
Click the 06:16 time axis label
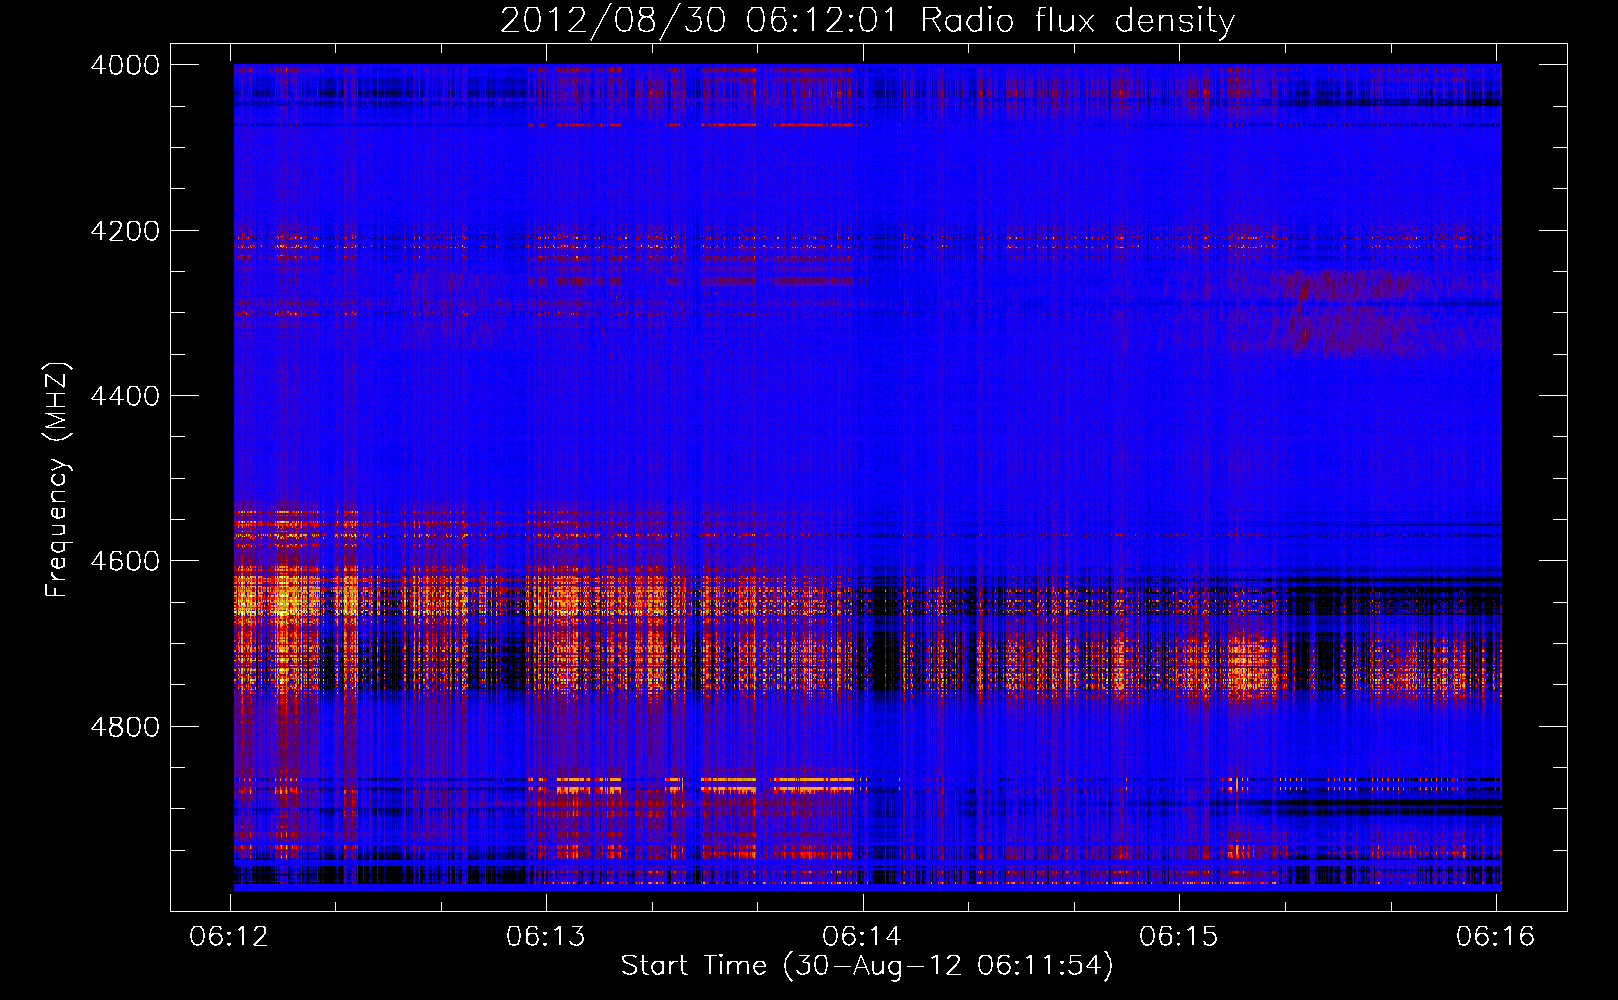coord(1496,937)
